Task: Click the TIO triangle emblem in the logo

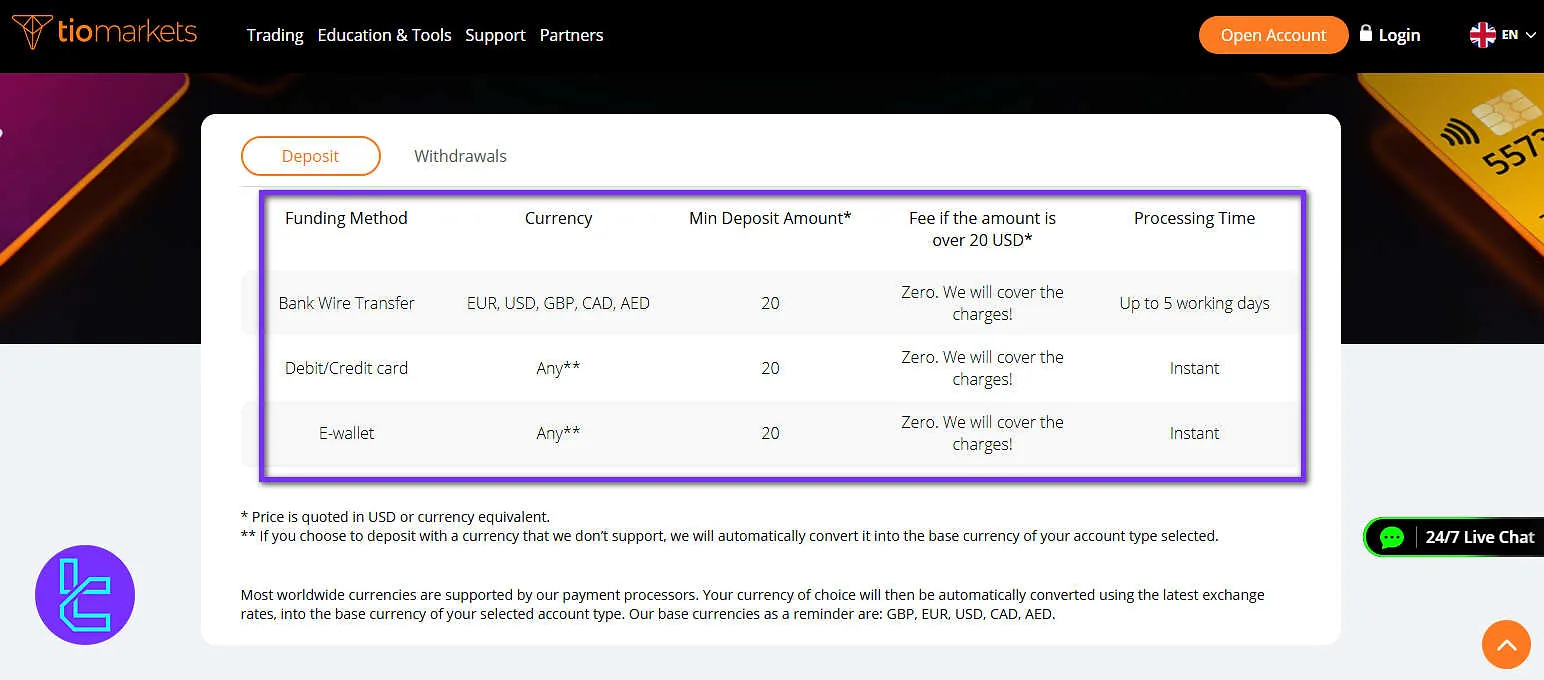Action: pyautogui.click(x=33, y=30)
